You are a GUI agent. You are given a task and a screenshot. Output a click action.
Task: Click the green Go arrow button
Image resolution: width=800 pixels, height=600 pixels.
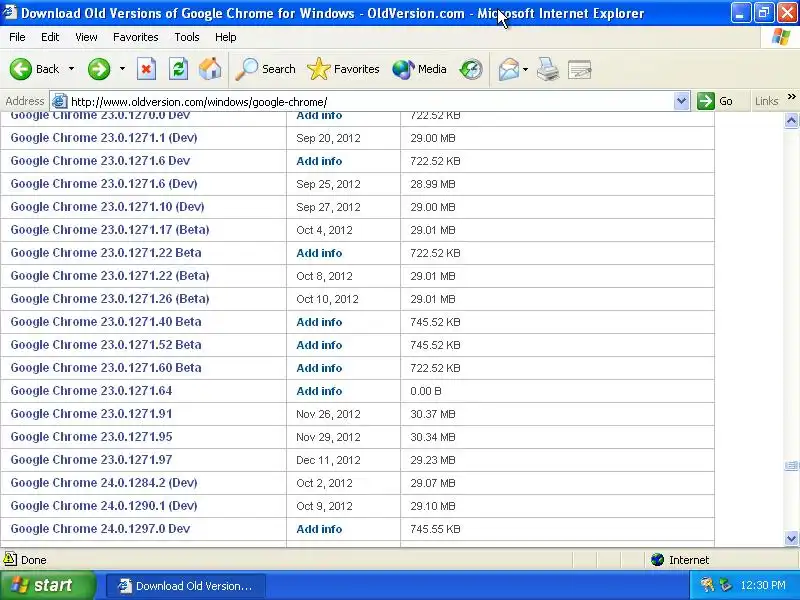[706, 101]
